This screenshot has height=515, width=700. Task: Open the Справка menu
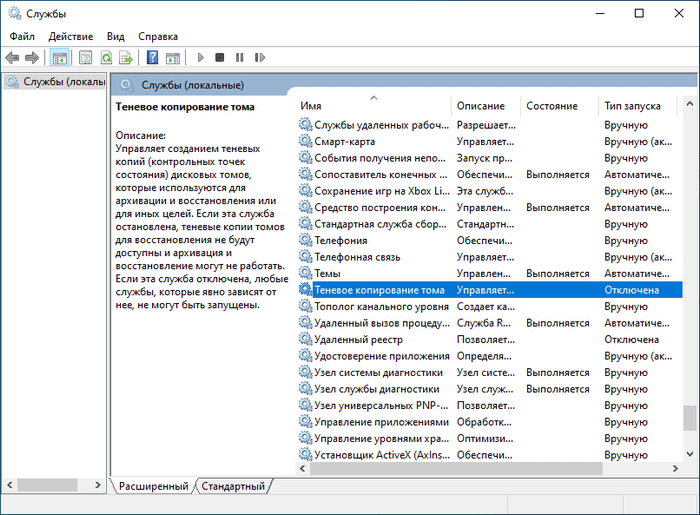[x=158, y=37]
